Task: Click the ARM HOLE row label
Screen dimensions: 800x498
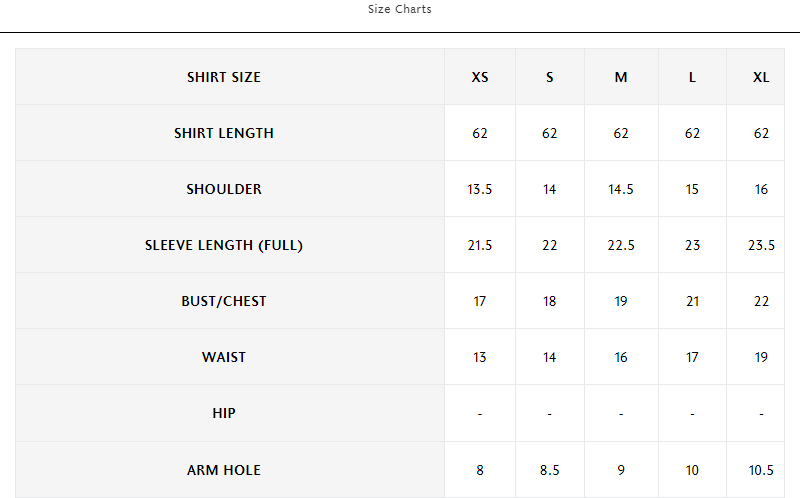Action: (x=224, y=469)
